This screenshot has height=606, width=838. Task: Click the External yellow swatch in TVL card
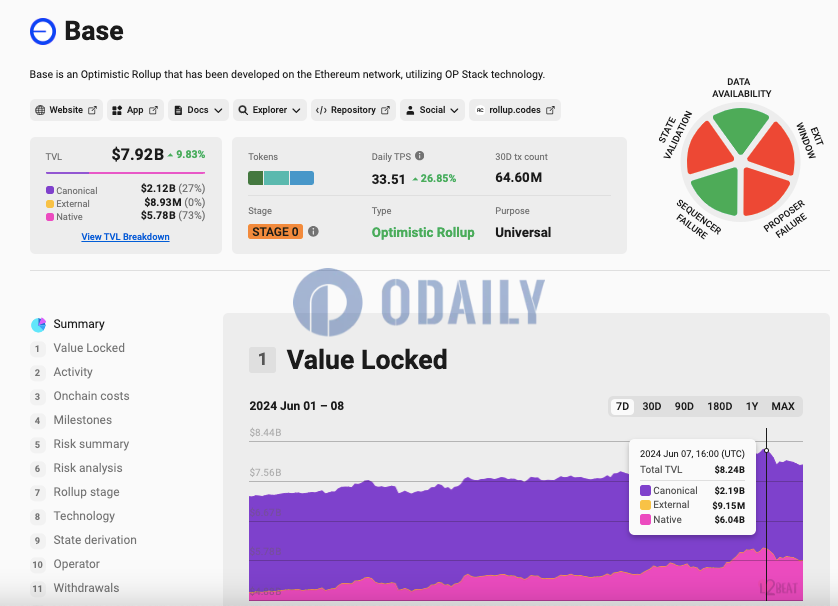pos(50,204)
